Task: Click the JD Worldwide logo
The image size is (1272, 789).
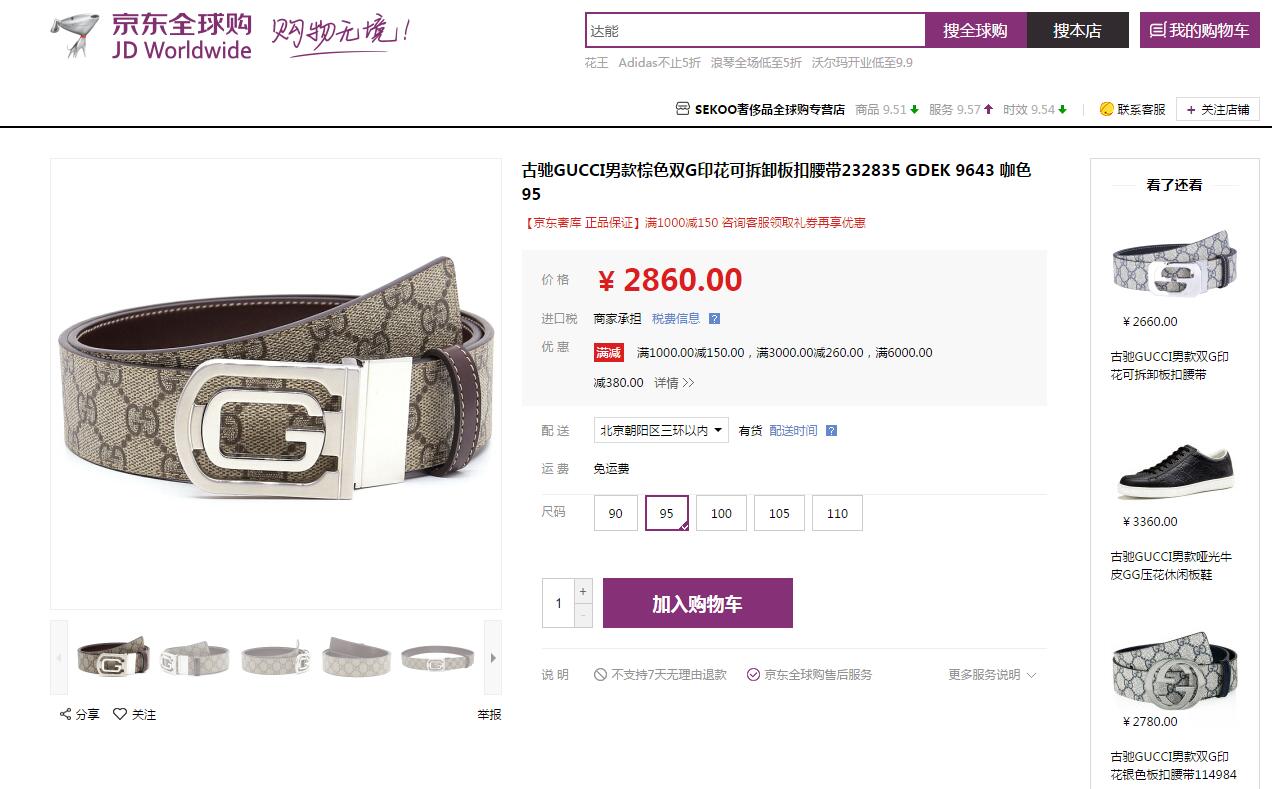Action: pos(151,37)
